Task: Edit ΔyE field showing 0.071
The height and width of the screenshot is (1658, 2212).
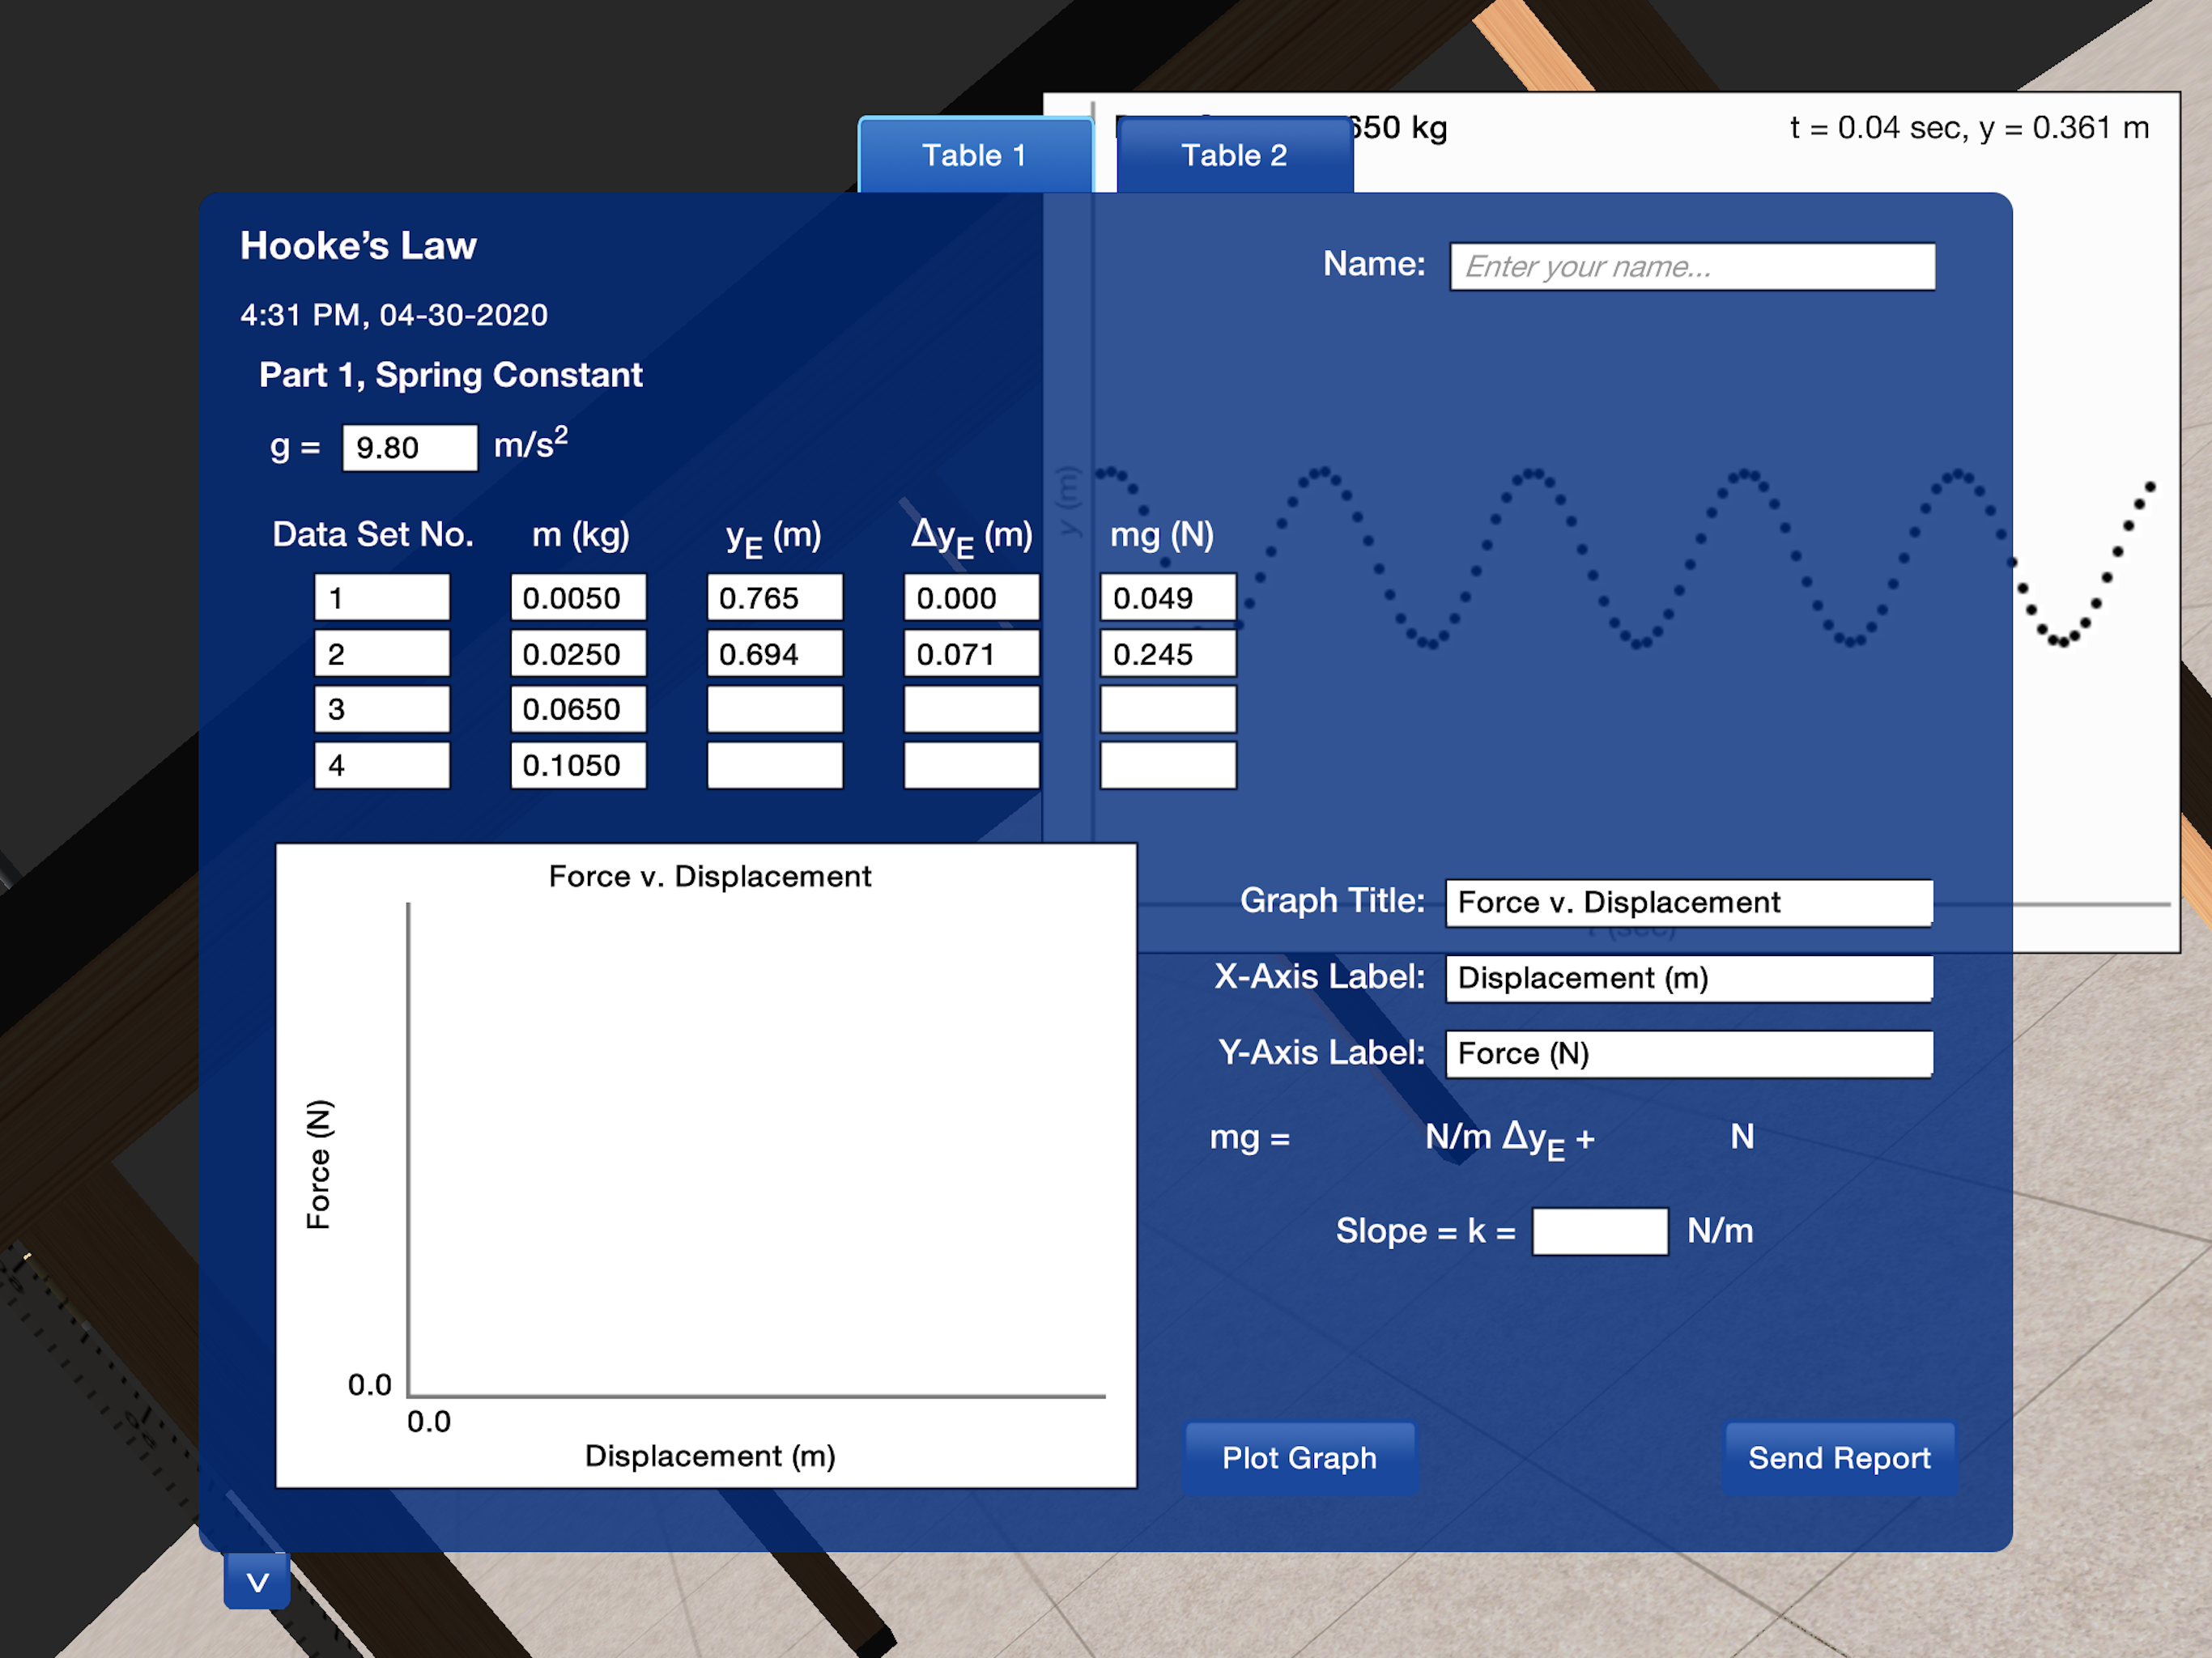Action: pos(972,653)
